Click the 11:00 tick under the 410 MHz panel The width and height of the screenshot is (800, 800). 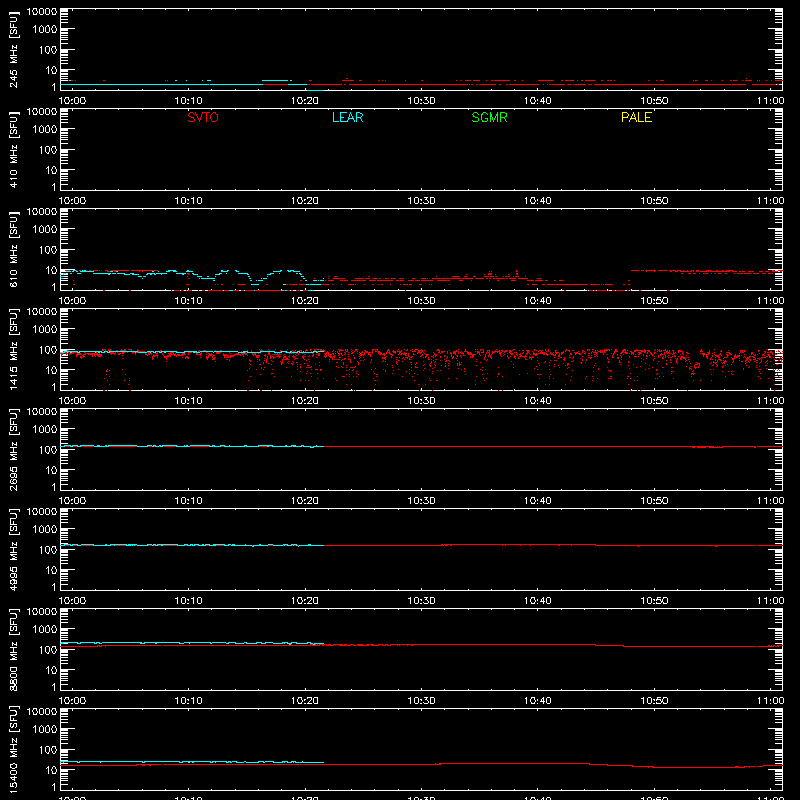[770, 201]
